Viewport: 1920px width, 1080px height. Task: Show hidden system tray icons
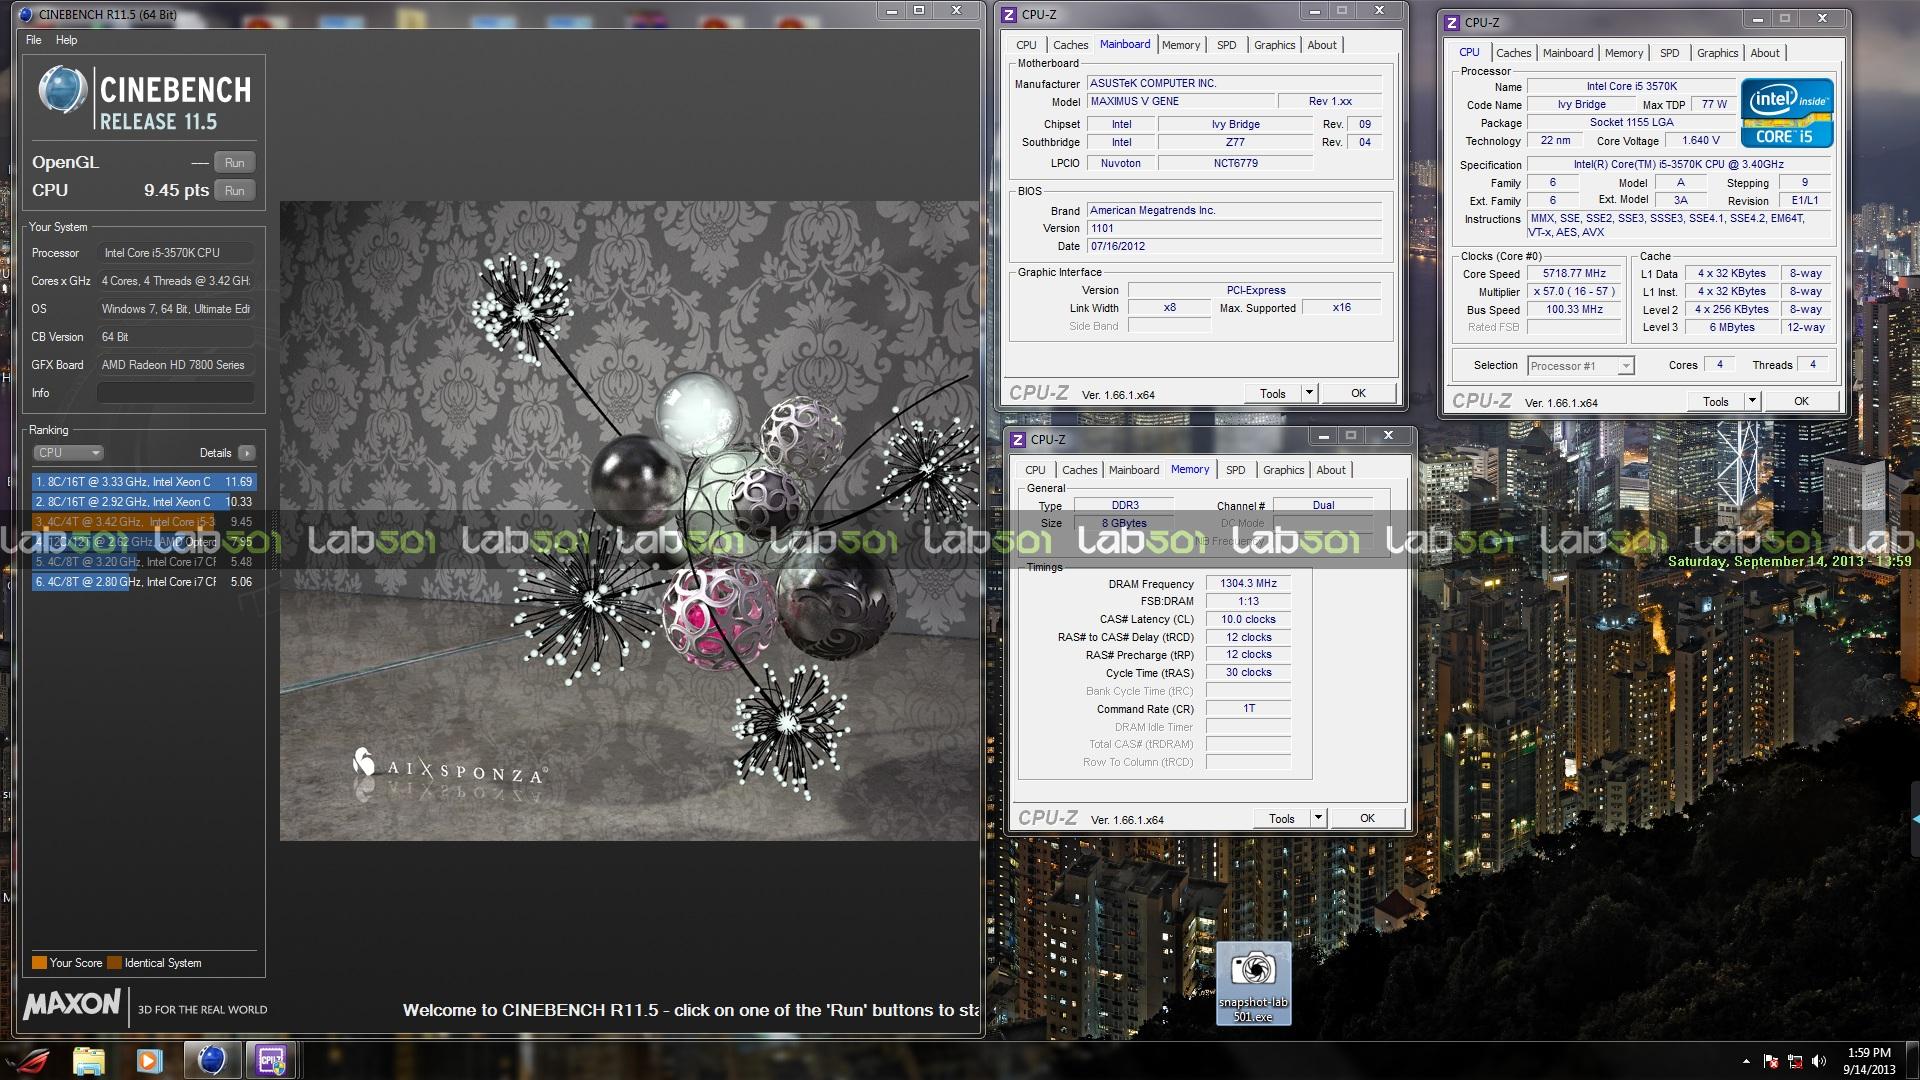click(1746, 1061)
